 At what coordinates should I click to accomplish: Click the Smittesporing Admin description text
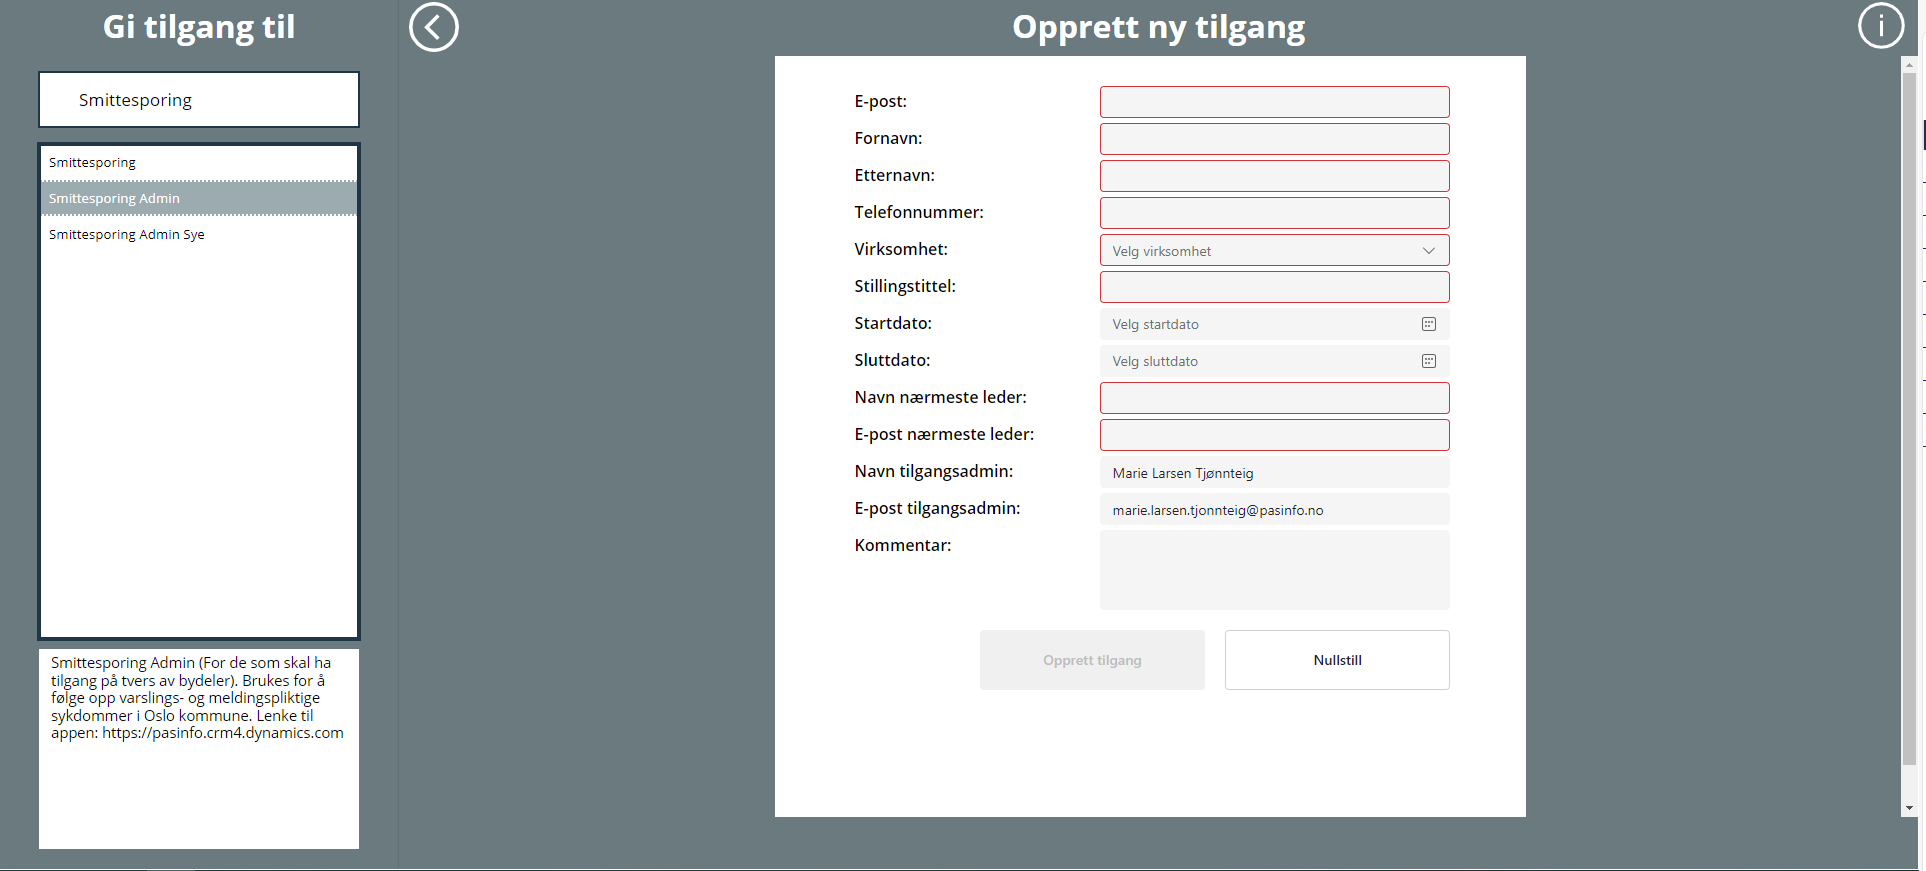197,697
